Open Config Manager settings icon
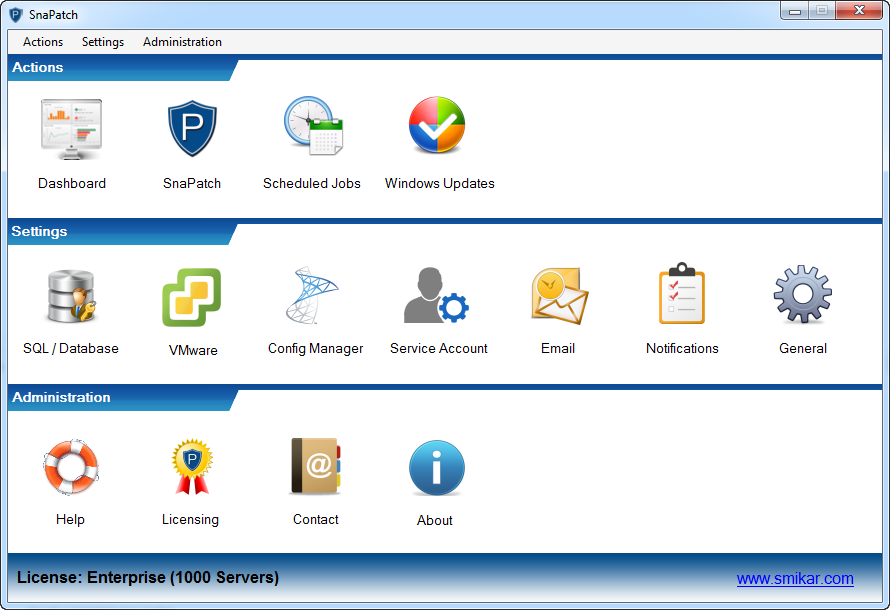The image size is (890, 610). (x=312, y=295)
